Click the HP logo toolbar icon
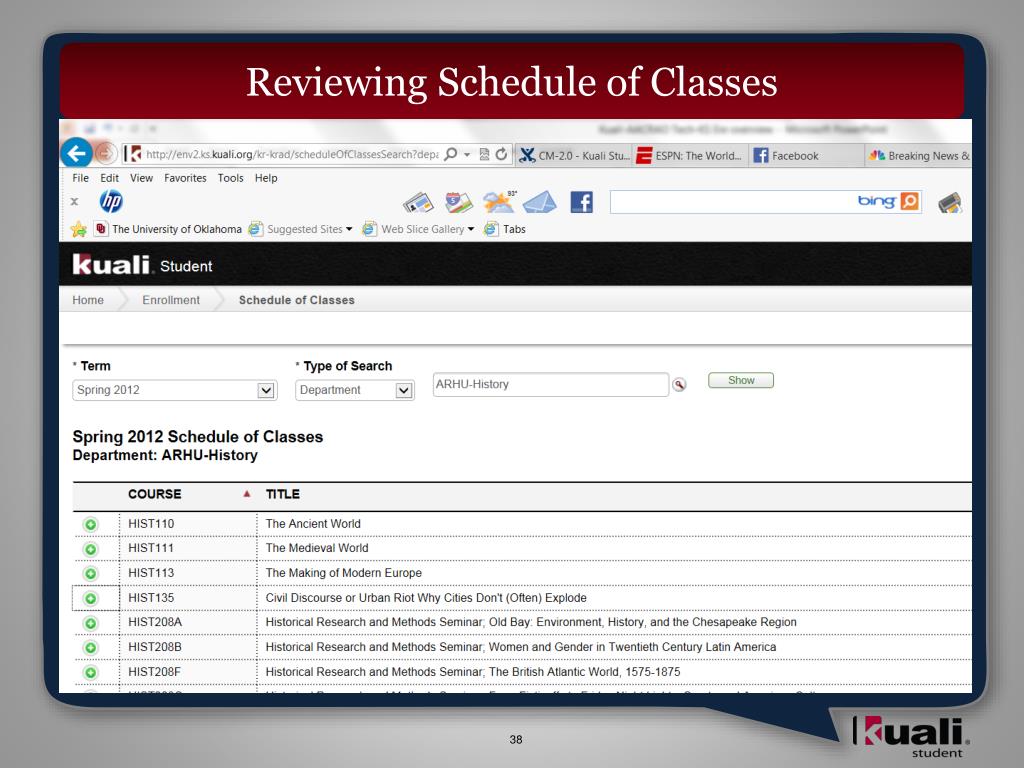 tap(111, 201)
